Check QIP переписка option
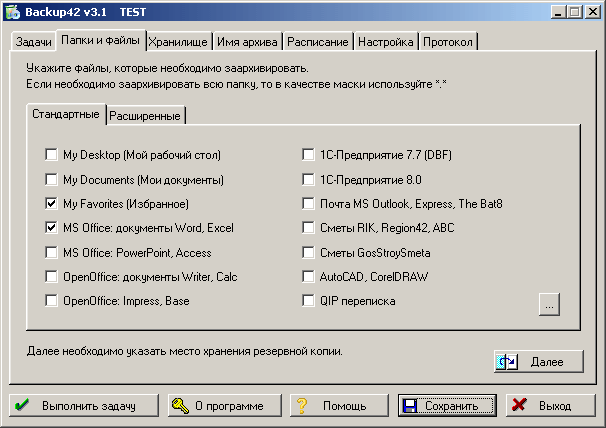 (x=308, y=300)
